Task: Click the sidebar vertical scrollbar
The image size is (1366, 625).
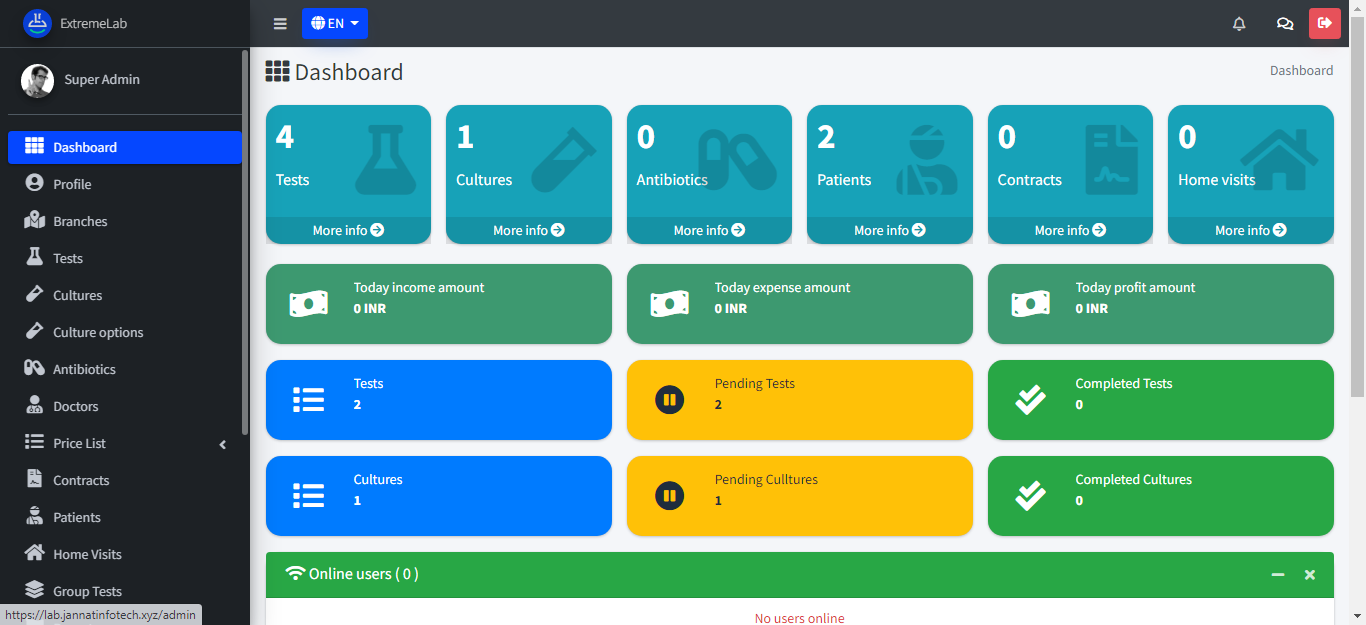Action: [245, 250]
